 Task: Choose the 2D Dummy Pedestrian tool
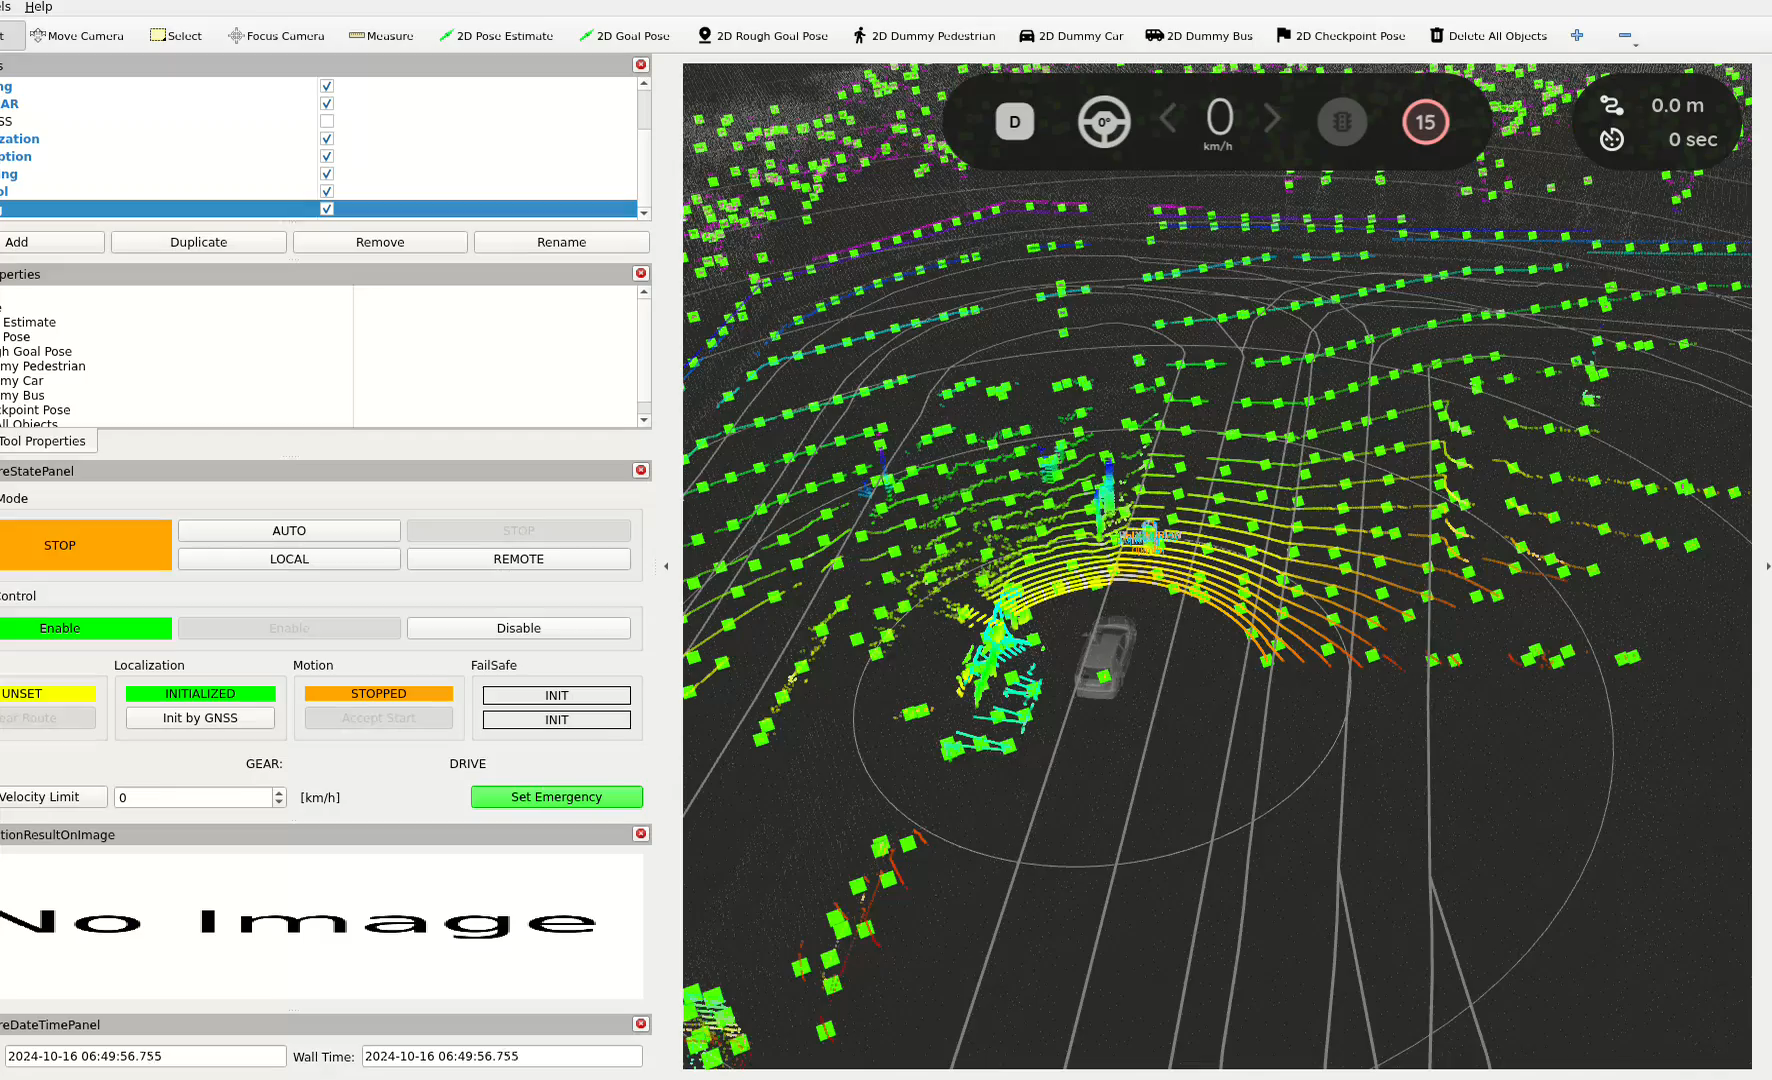[923, 36]
